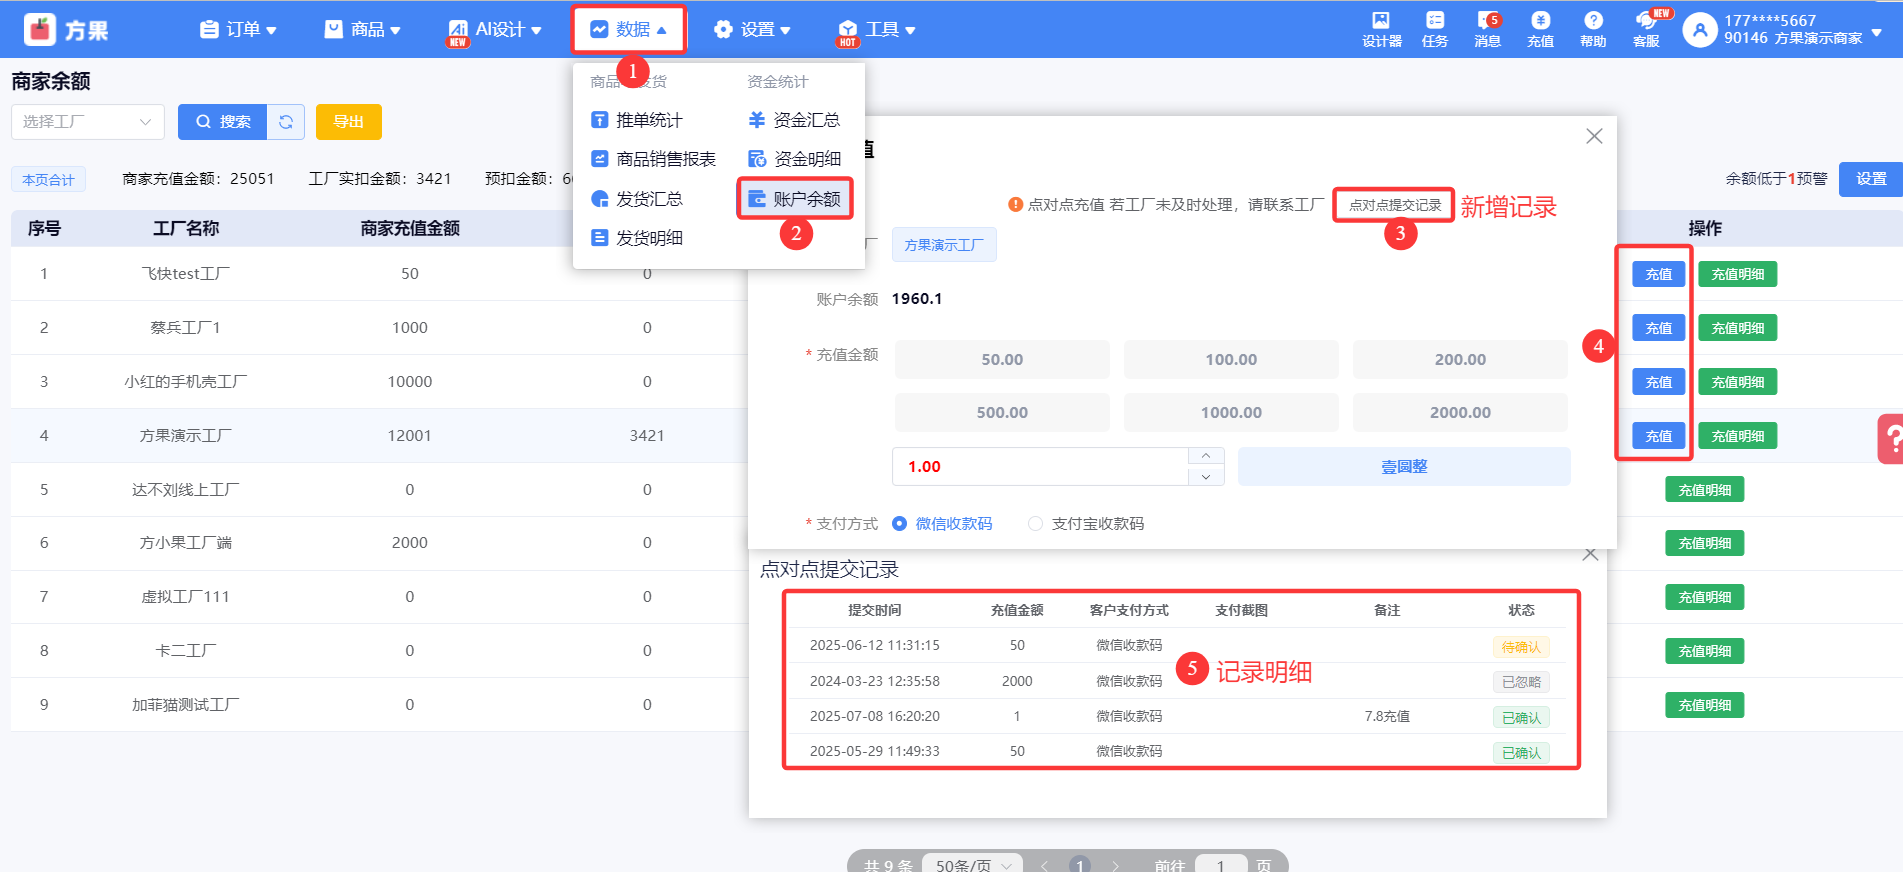1903x872 pixels.
Task: Select 微信收款码 payment method
Action: click(x=900, y=524)
